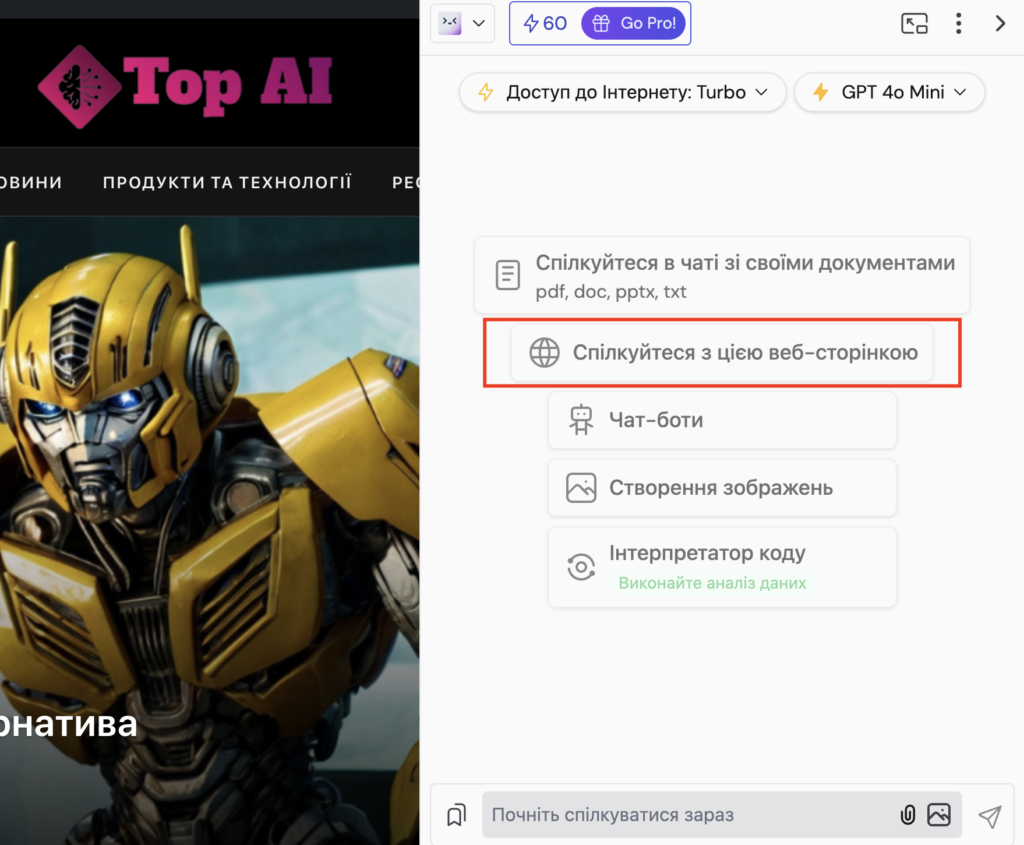Focus the Почніть спілкуватися зараз input field

[690, 815]
